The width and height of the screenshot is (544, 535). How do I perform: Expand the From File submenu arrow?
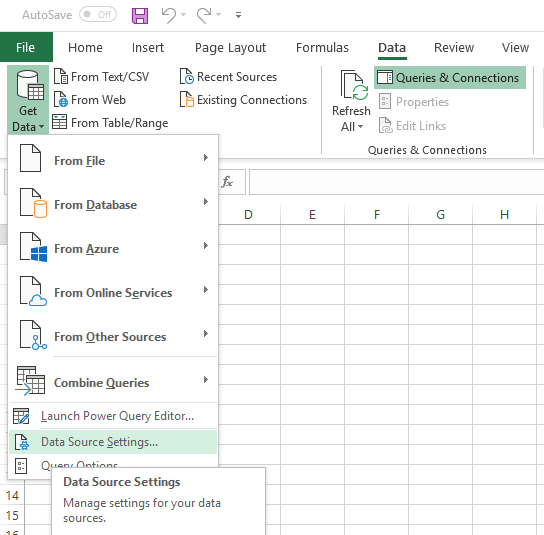coord(206,158)
